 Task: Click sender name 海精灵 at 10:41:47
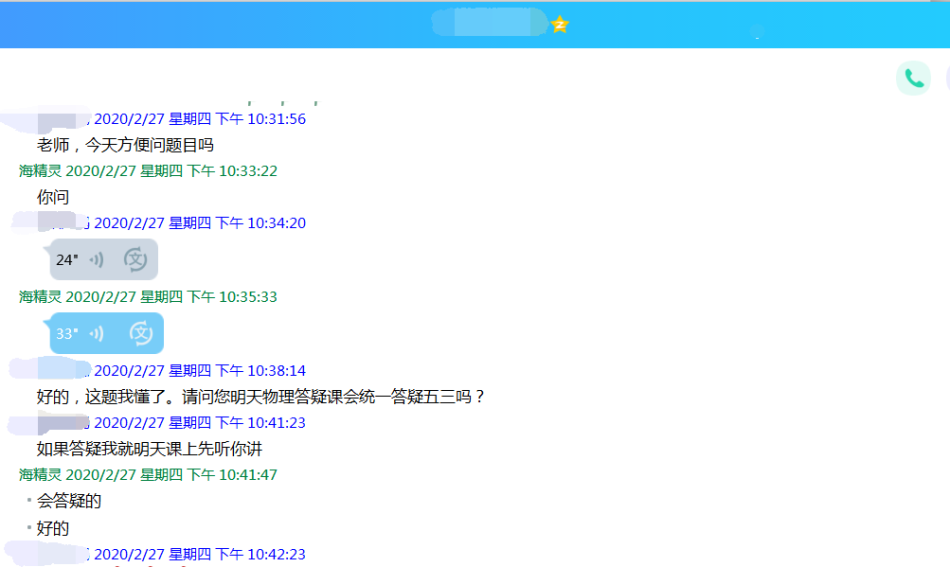coord(41,475)
